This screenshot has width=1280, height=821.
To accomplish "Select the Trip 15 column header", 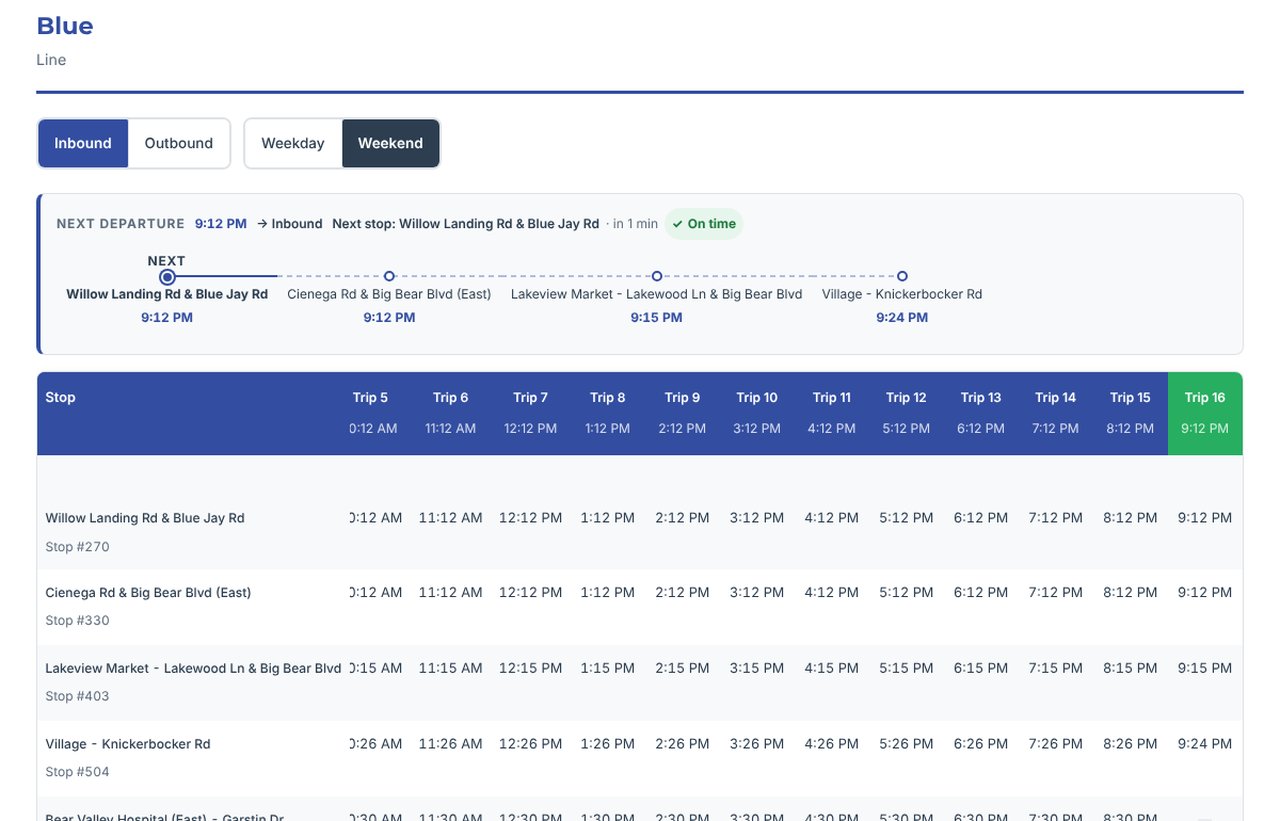I will point(1130,413).
